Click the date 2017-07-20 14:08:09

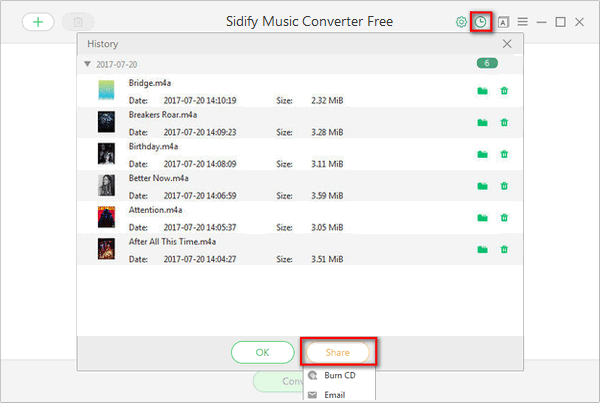200,164
